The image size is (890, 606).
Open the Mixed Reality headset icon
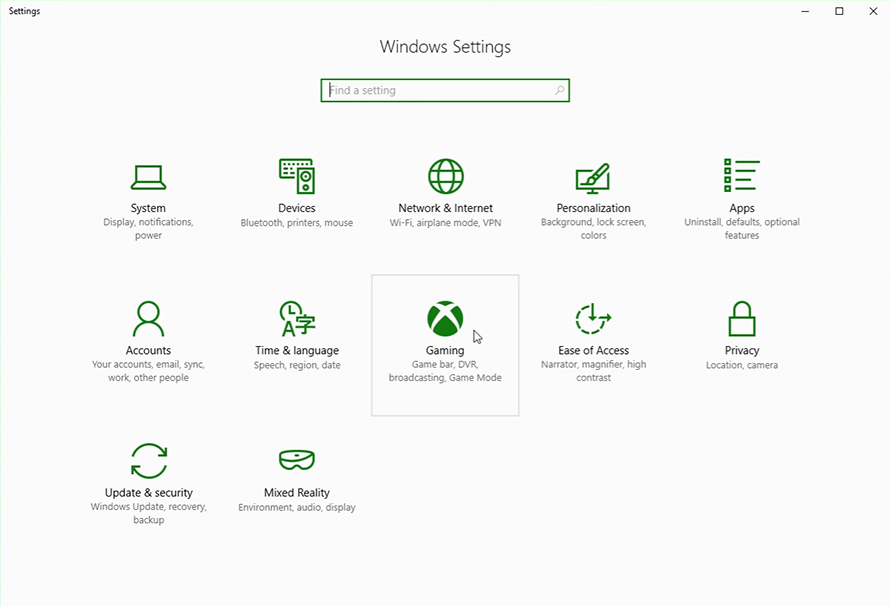point(297,460)
